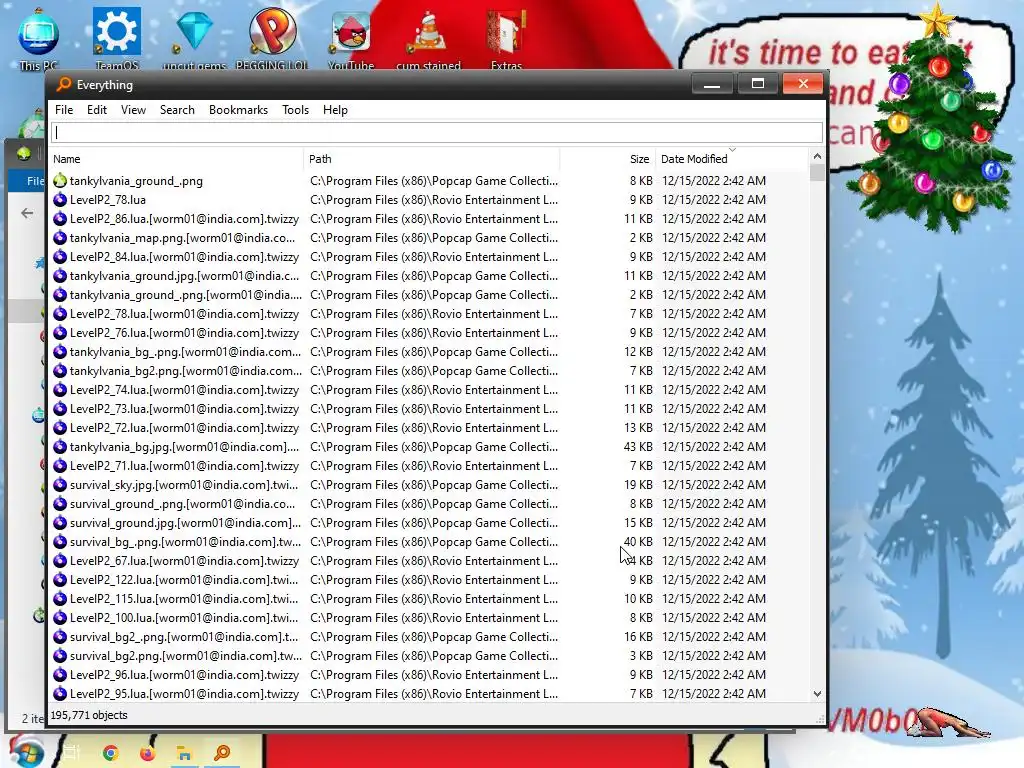Select the LevelP2_76.lua twizzy file name
This screenshot has width=1024, height=768.
click(184, 332)
